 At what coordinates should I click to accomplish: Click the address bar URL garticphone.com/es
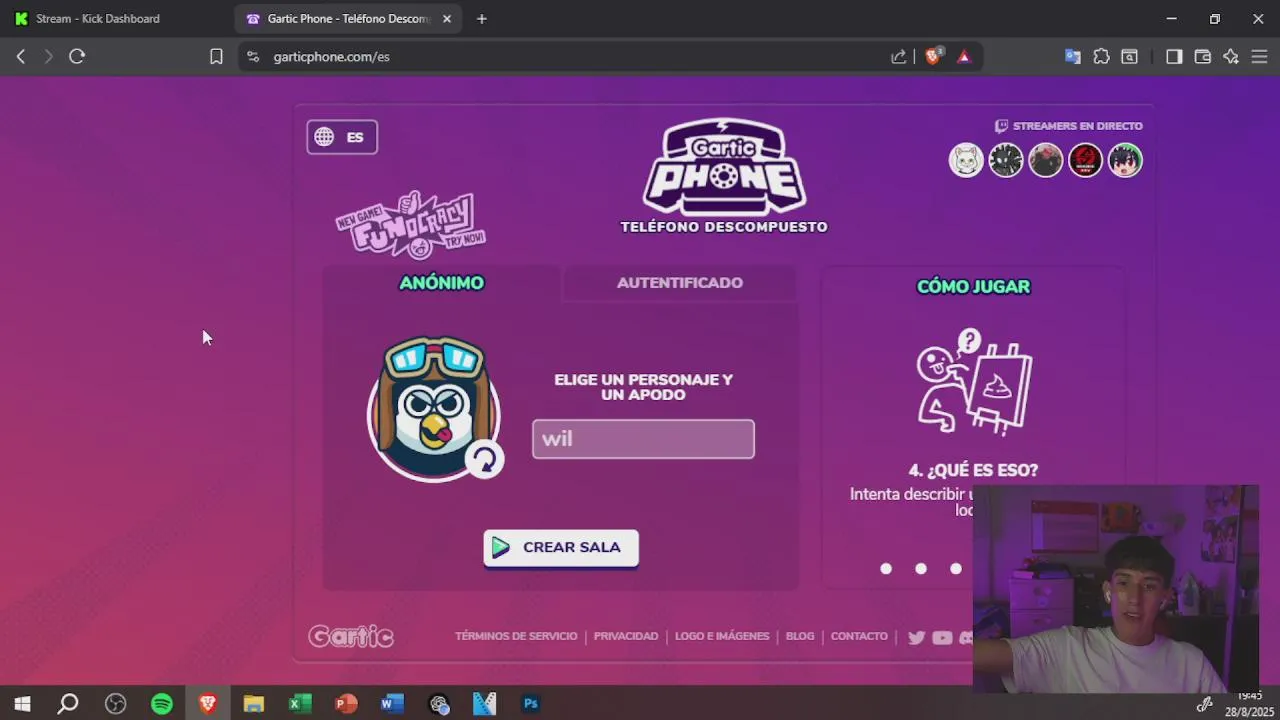[332, 57]
